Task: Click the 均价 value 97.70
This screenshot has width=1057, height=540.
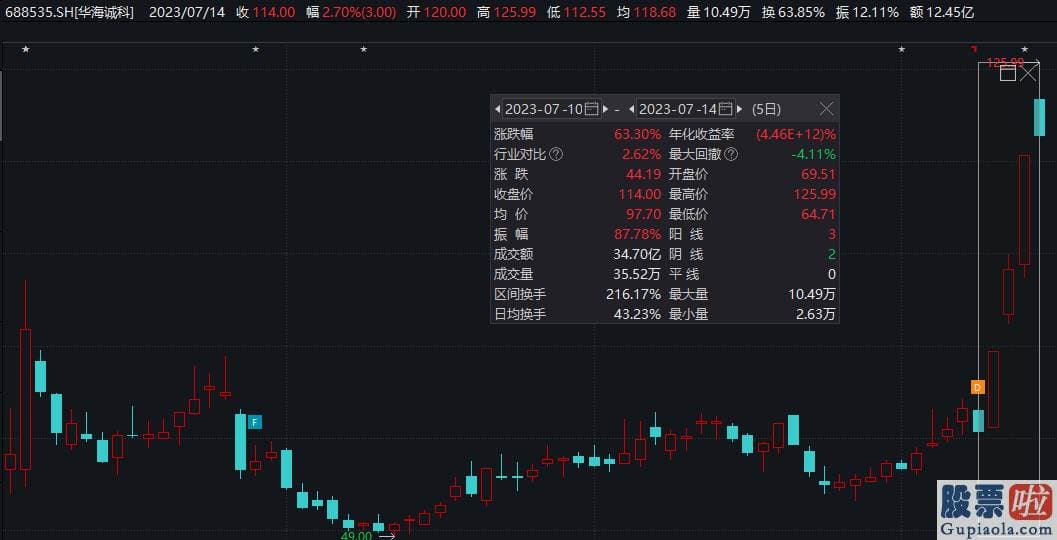Action: pyautogui.click(x=644, y=214)
